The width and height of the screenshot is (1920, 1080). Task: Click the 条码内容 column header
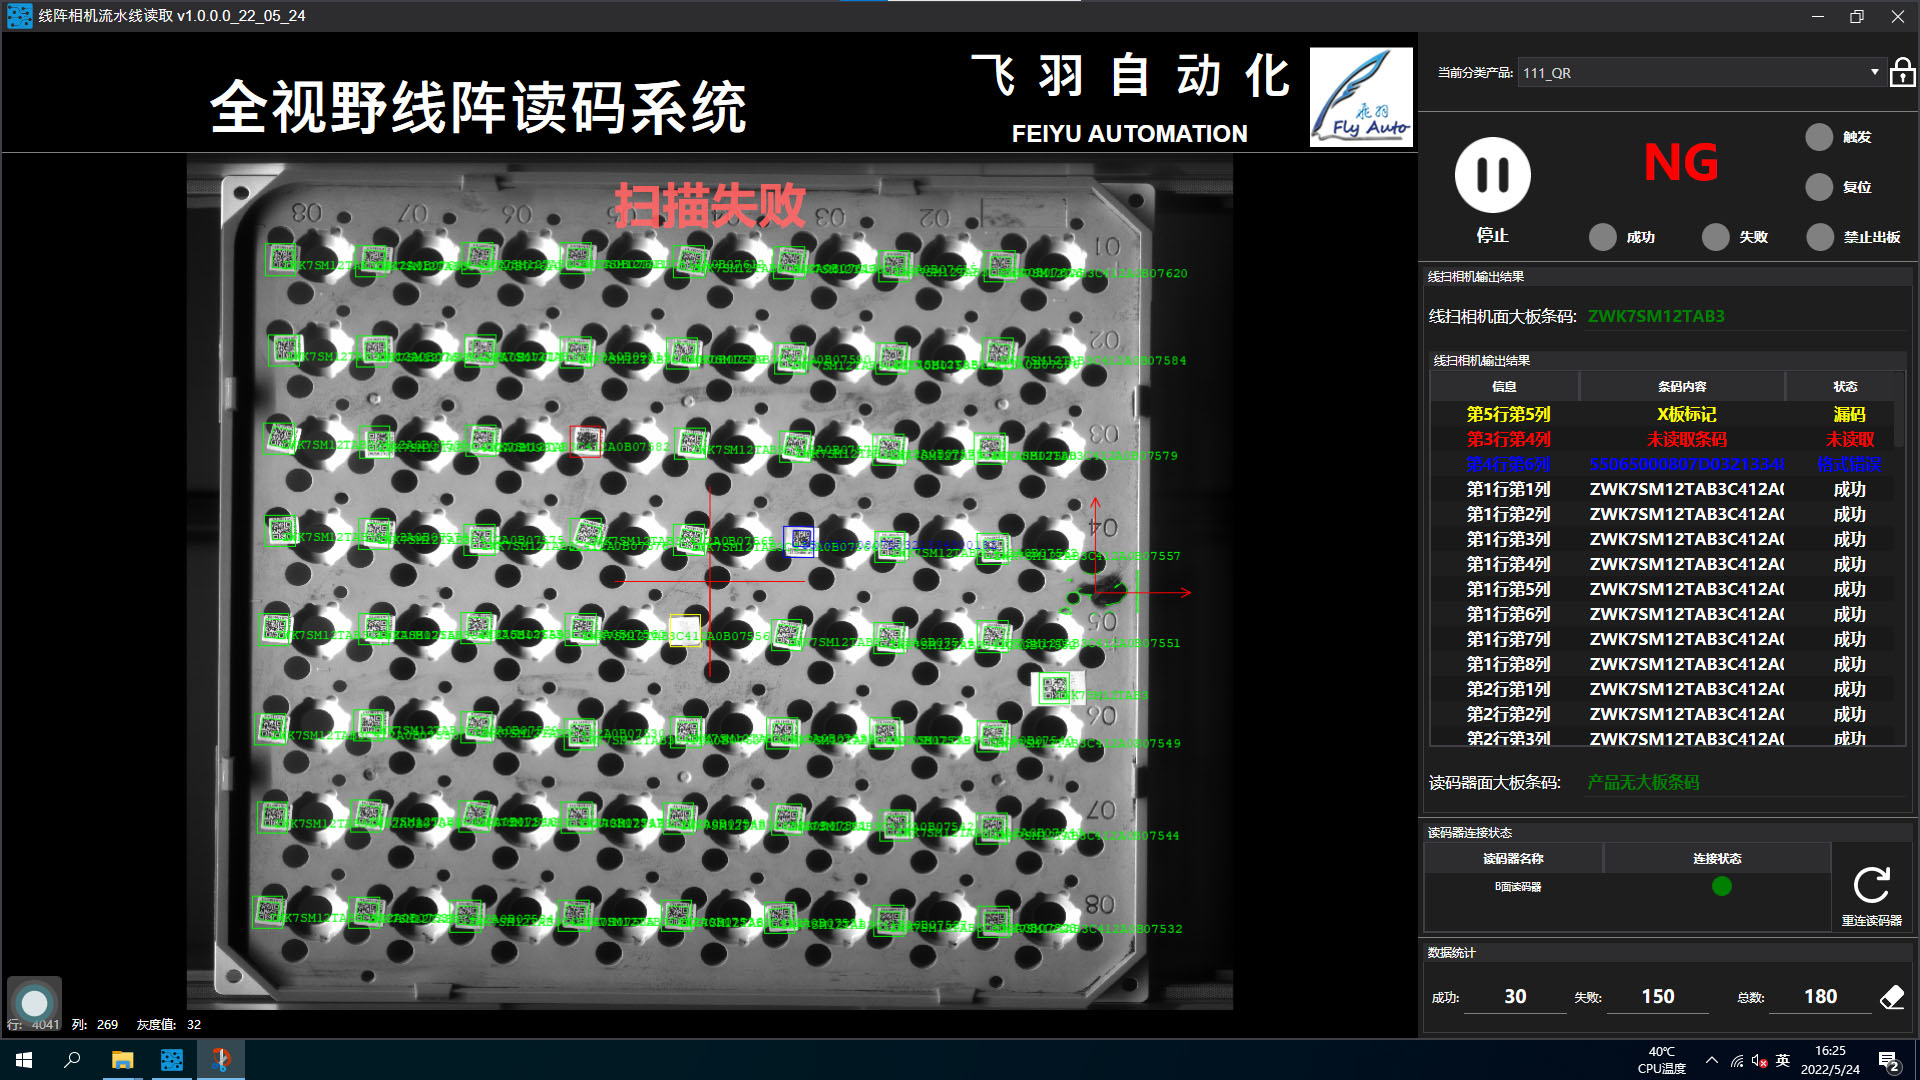click(x=1682, y=386)
